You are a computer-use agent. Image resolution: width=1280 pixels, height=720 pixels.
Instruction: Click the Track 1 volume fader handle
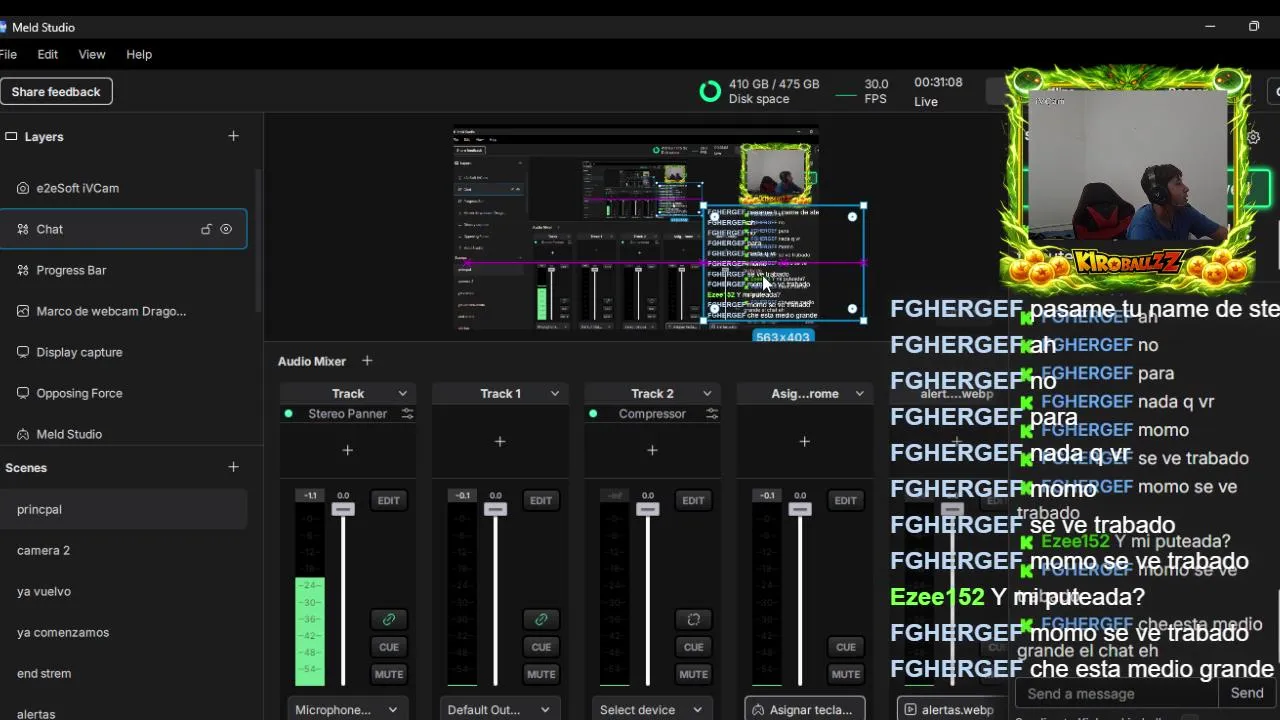click(495, 509)
